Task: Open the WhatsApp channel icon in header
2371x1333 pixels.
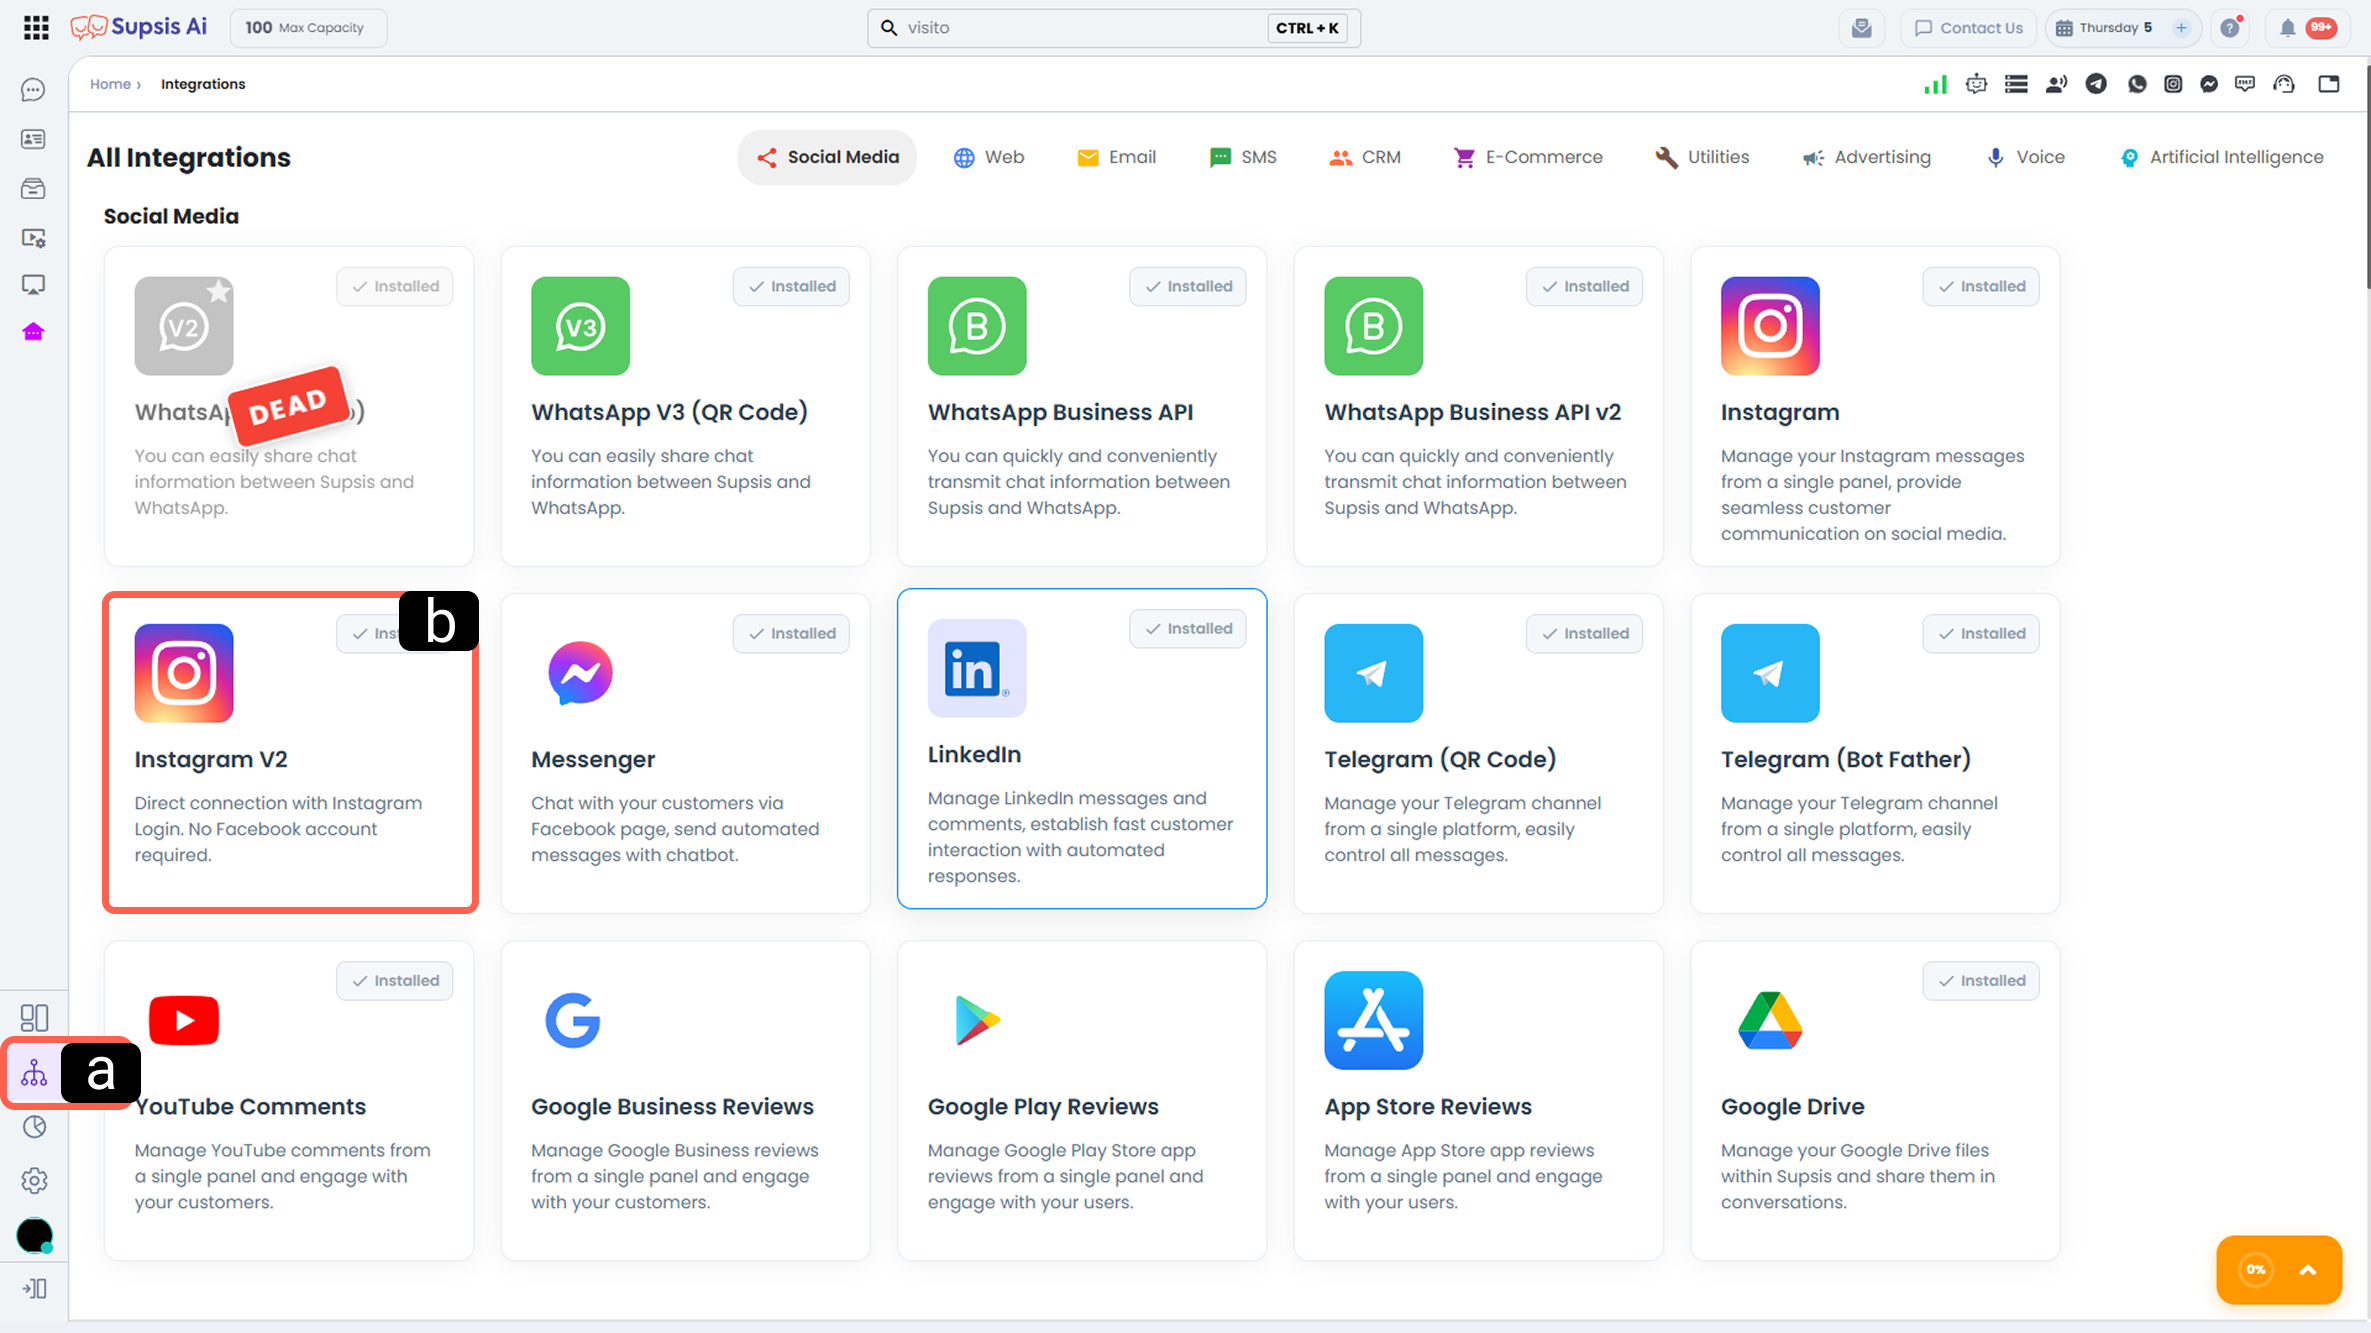Action: (2137, 84)
